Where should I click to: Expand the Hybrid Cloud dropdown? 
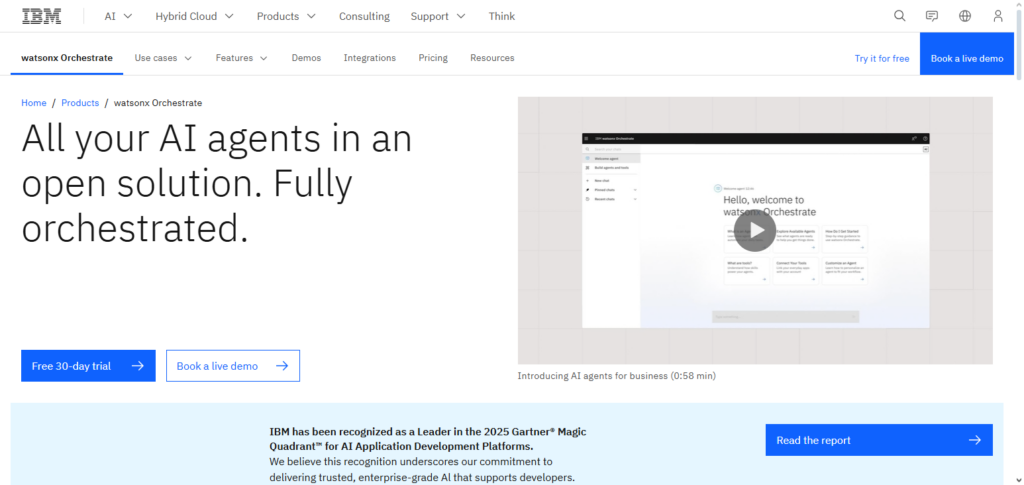[x=194, y=16]
